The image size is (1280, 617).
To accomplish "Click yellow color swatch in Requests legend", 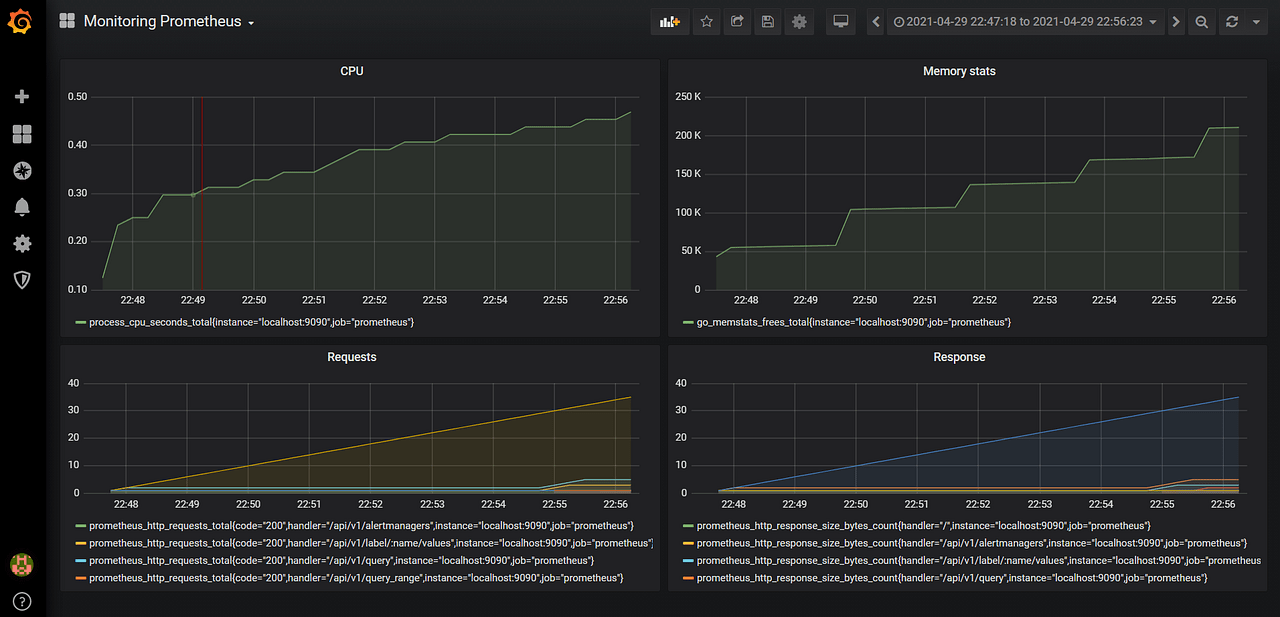I will (x=80, y=543).
